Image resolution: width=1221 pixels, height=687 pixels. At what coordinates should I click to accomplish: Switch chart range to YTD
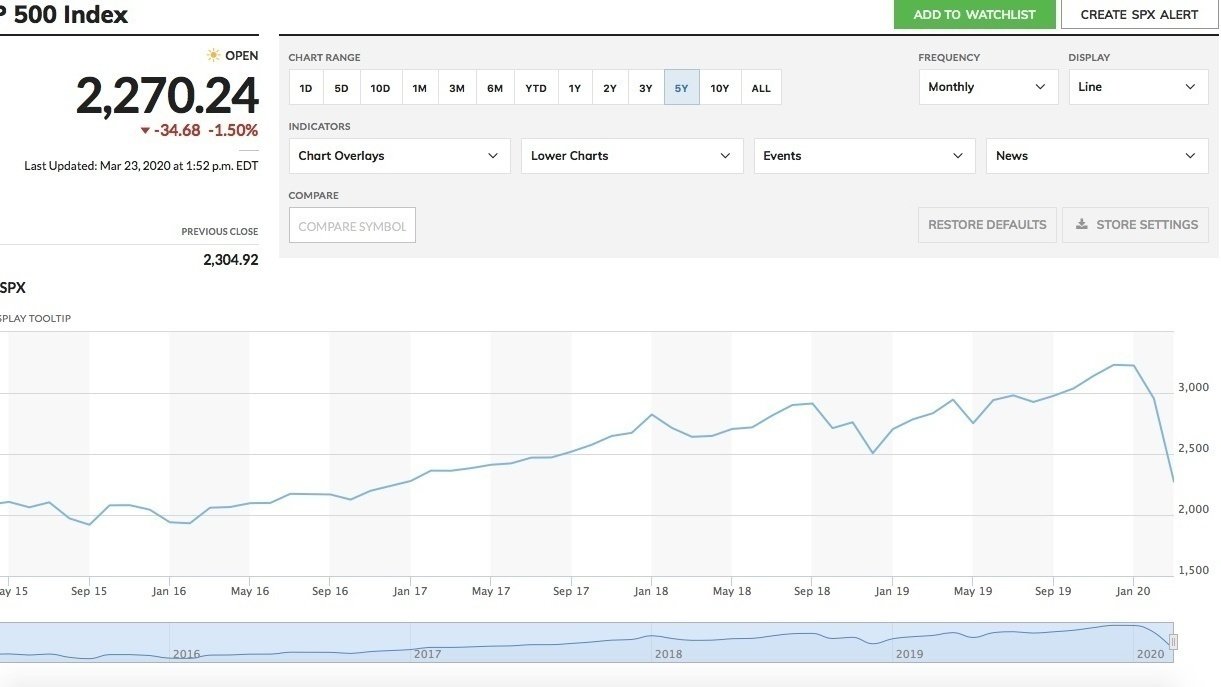(536, 88)
